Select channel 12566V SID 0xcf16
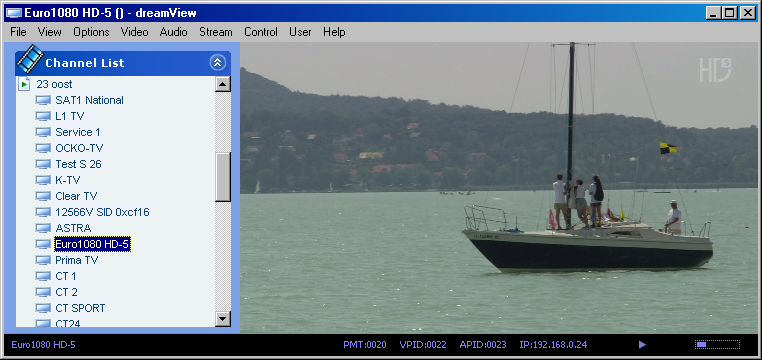Viewport: 762px width, 360px height. [x=102, y=213]
